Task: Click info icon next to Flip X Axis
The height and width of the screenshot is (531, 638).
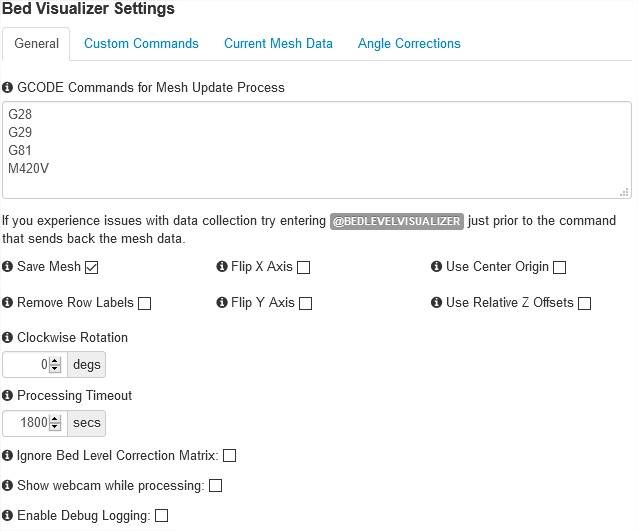Action: (222, 267)
